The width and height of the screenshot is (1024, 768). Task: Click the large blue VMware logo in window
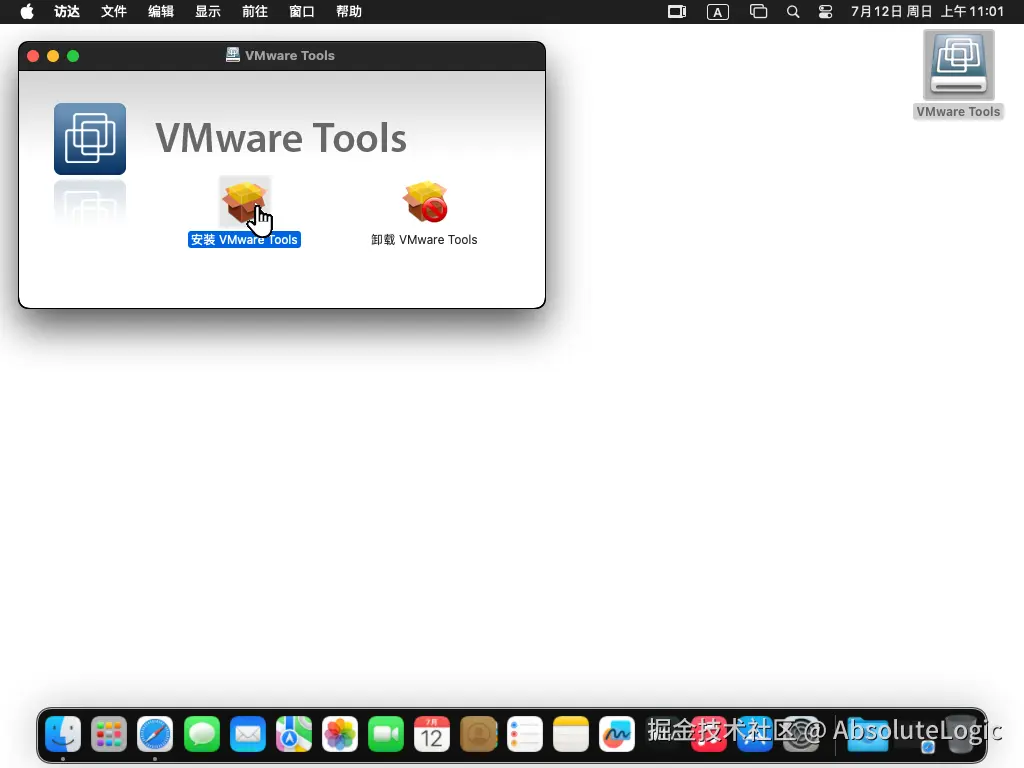coord(90,138)
